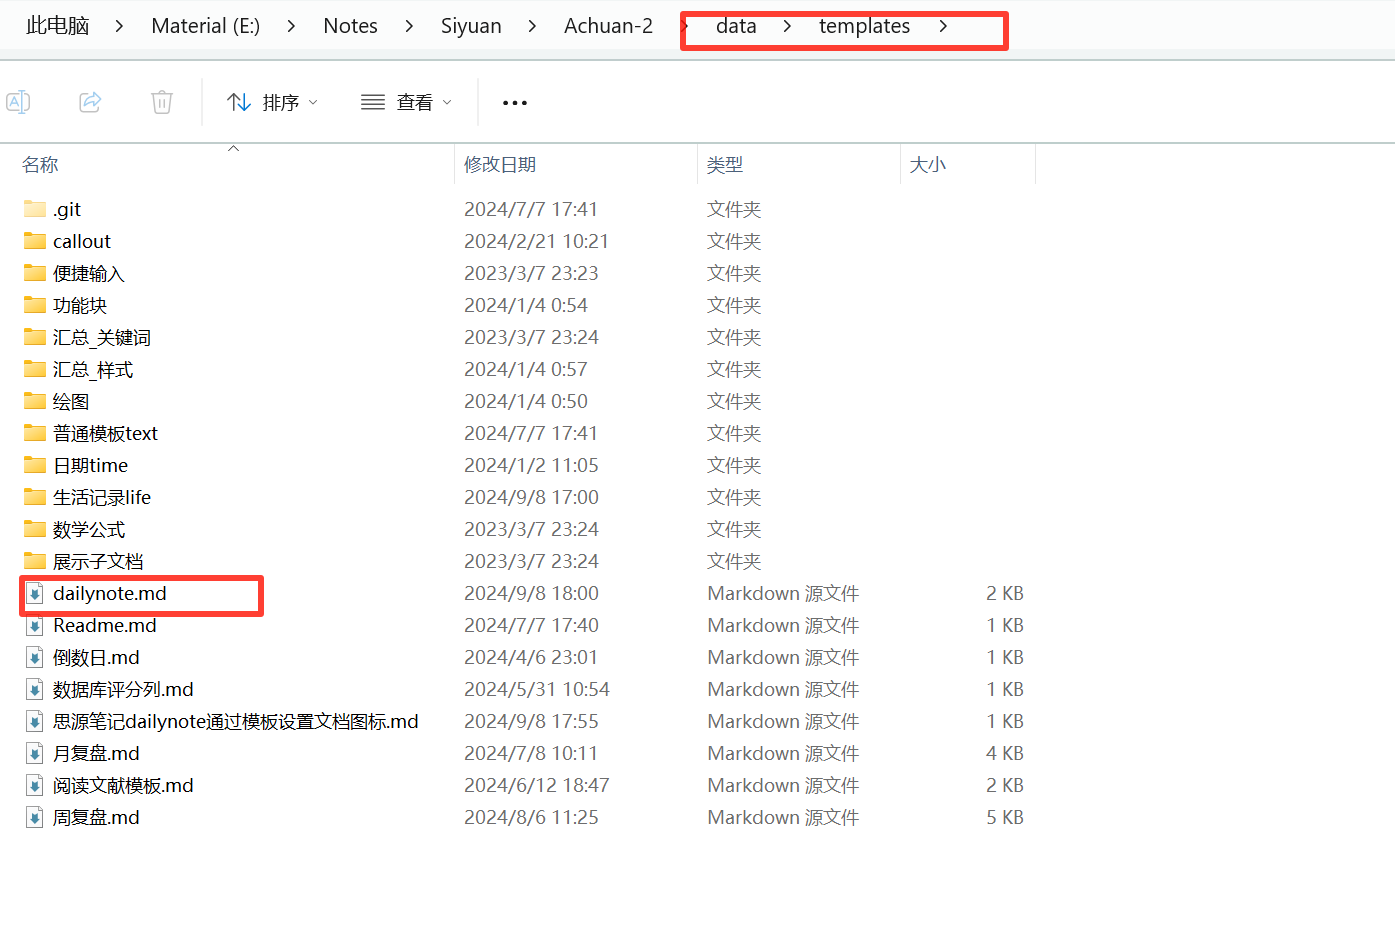Screen dimensions: 1395x942
Task: Select the folder name 日期time
Action: point(91,465)
